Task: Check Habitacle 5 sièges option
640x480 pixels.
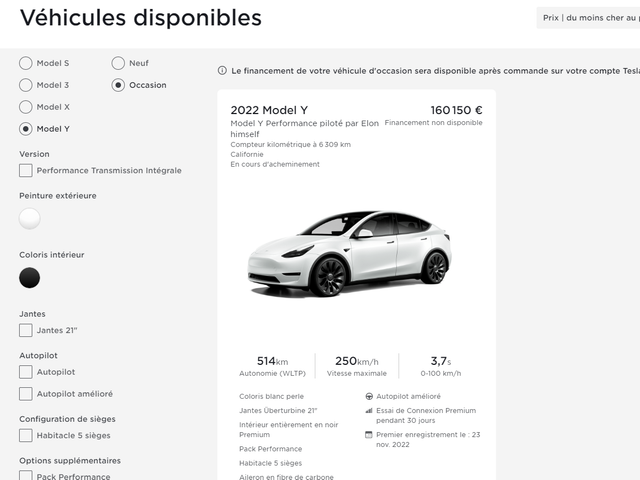Action: click(26, 436)
